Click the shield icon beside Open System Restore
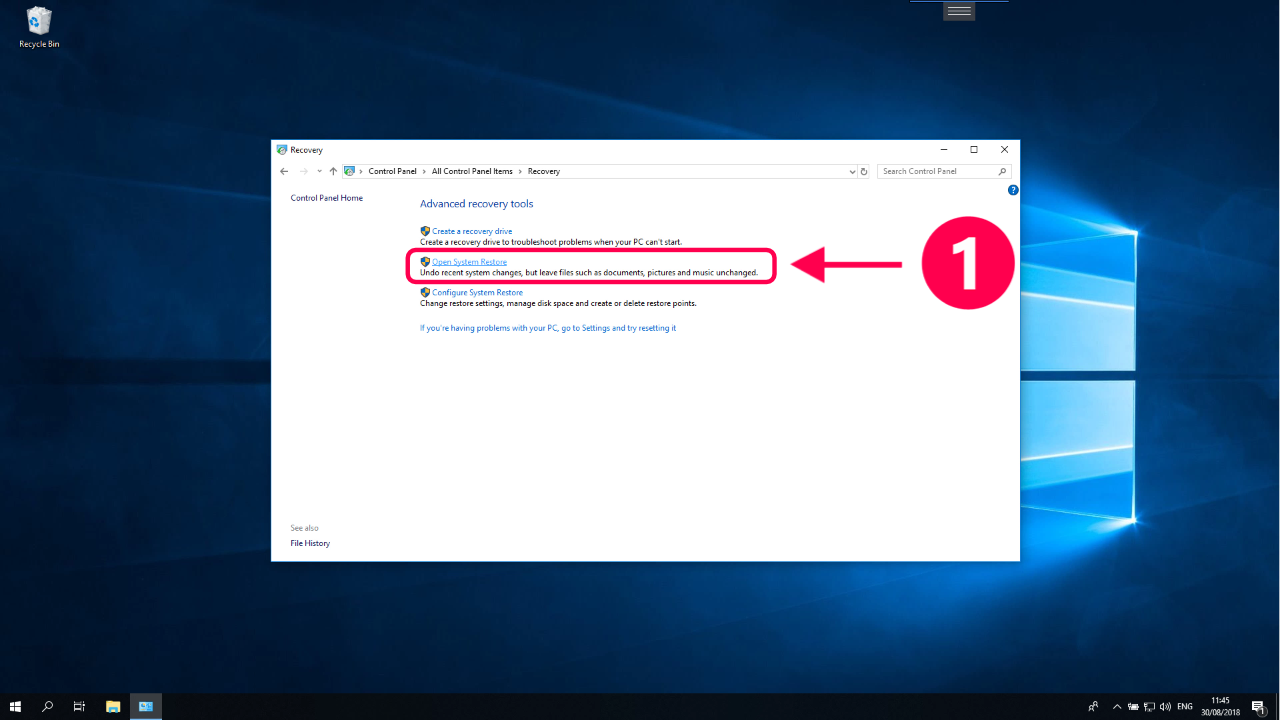Viewport: 1280px width, 720px height. [425, 262]
